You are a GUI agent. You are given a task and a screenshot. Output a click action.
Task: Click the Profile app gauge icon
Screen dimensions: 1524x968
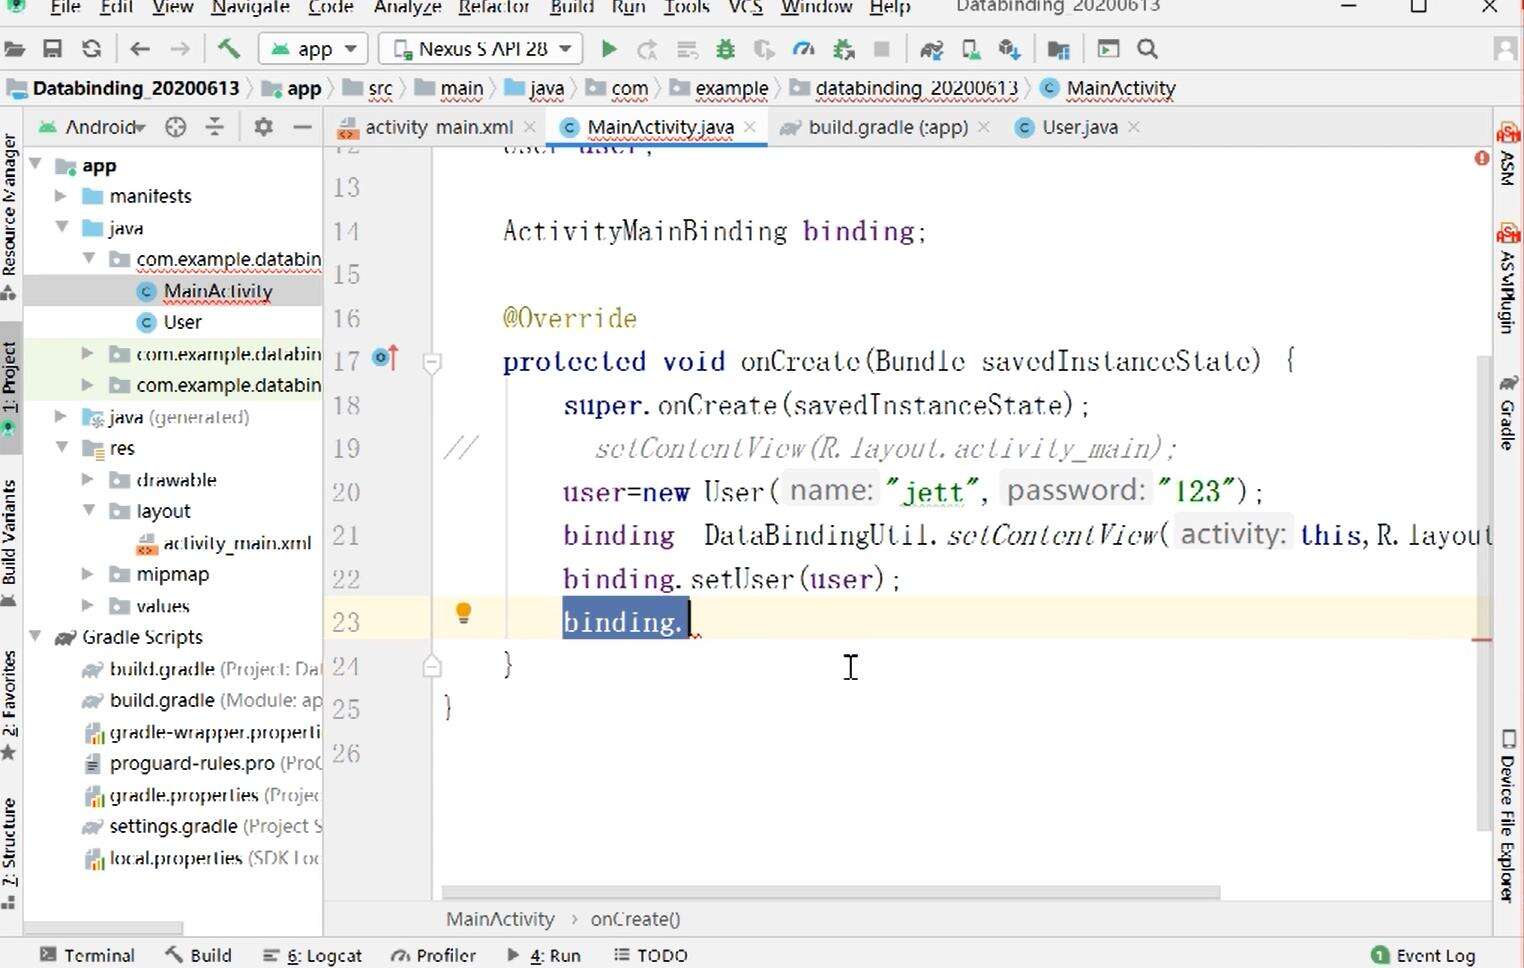(803, 49)
